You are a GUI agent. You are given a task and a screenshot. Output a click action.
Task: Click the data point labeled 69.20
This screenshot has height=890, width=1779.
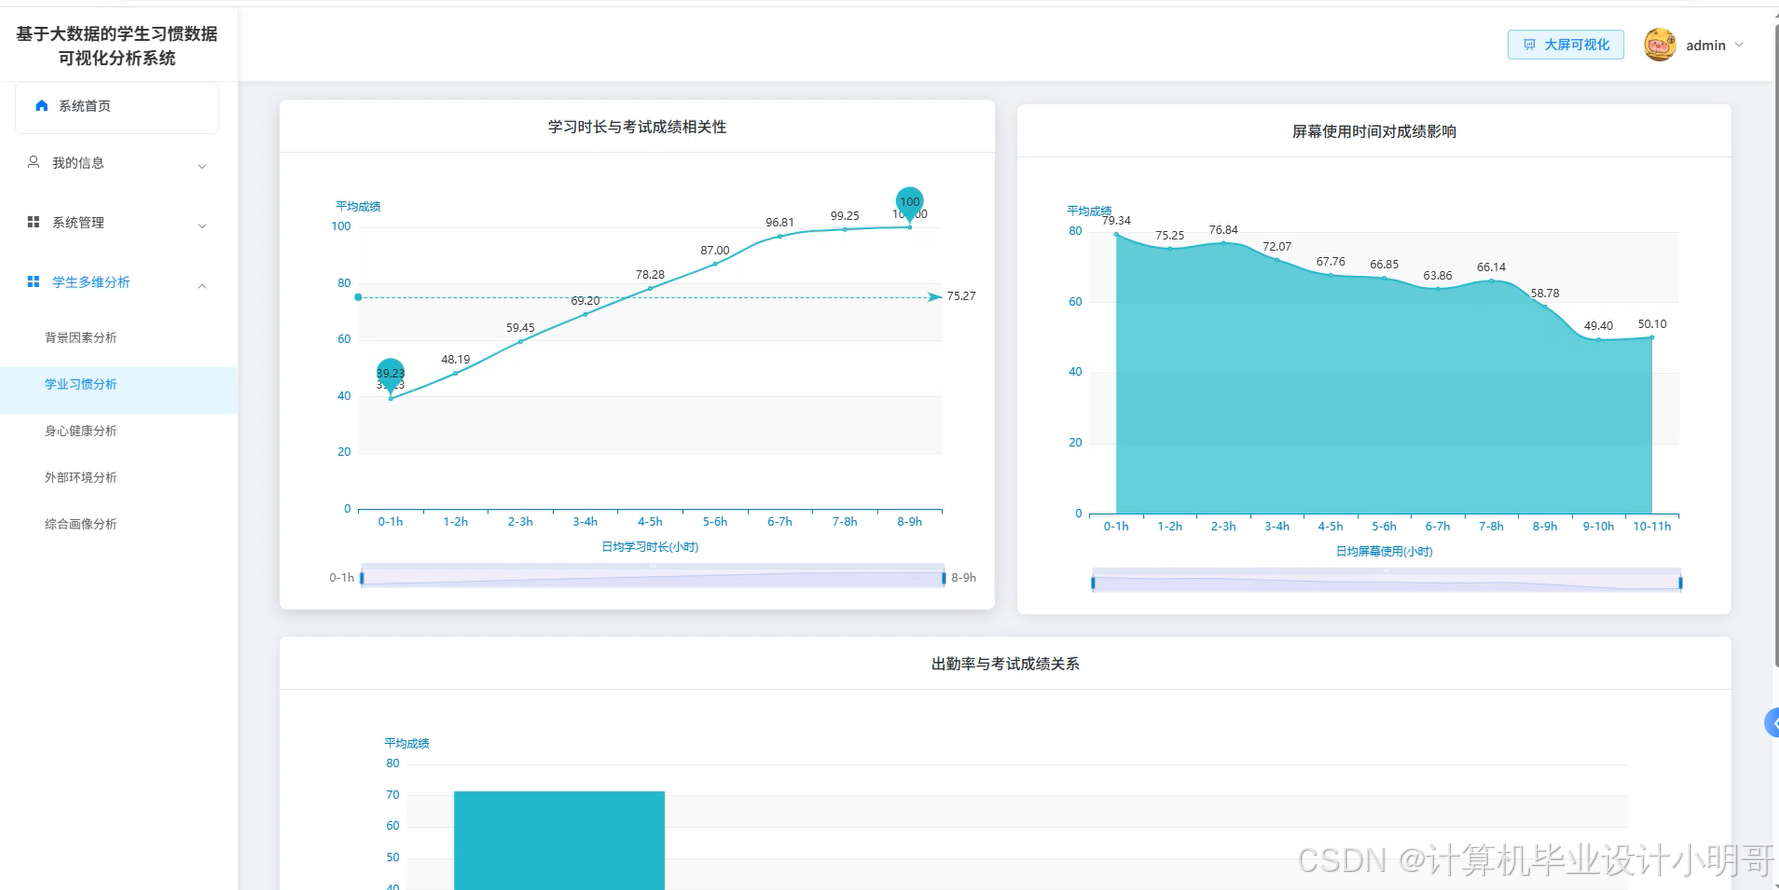(585, 314)
